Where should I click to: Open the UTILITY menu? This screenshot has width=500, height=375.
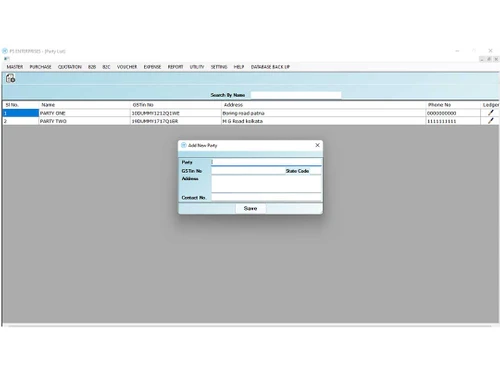[197, 67]
